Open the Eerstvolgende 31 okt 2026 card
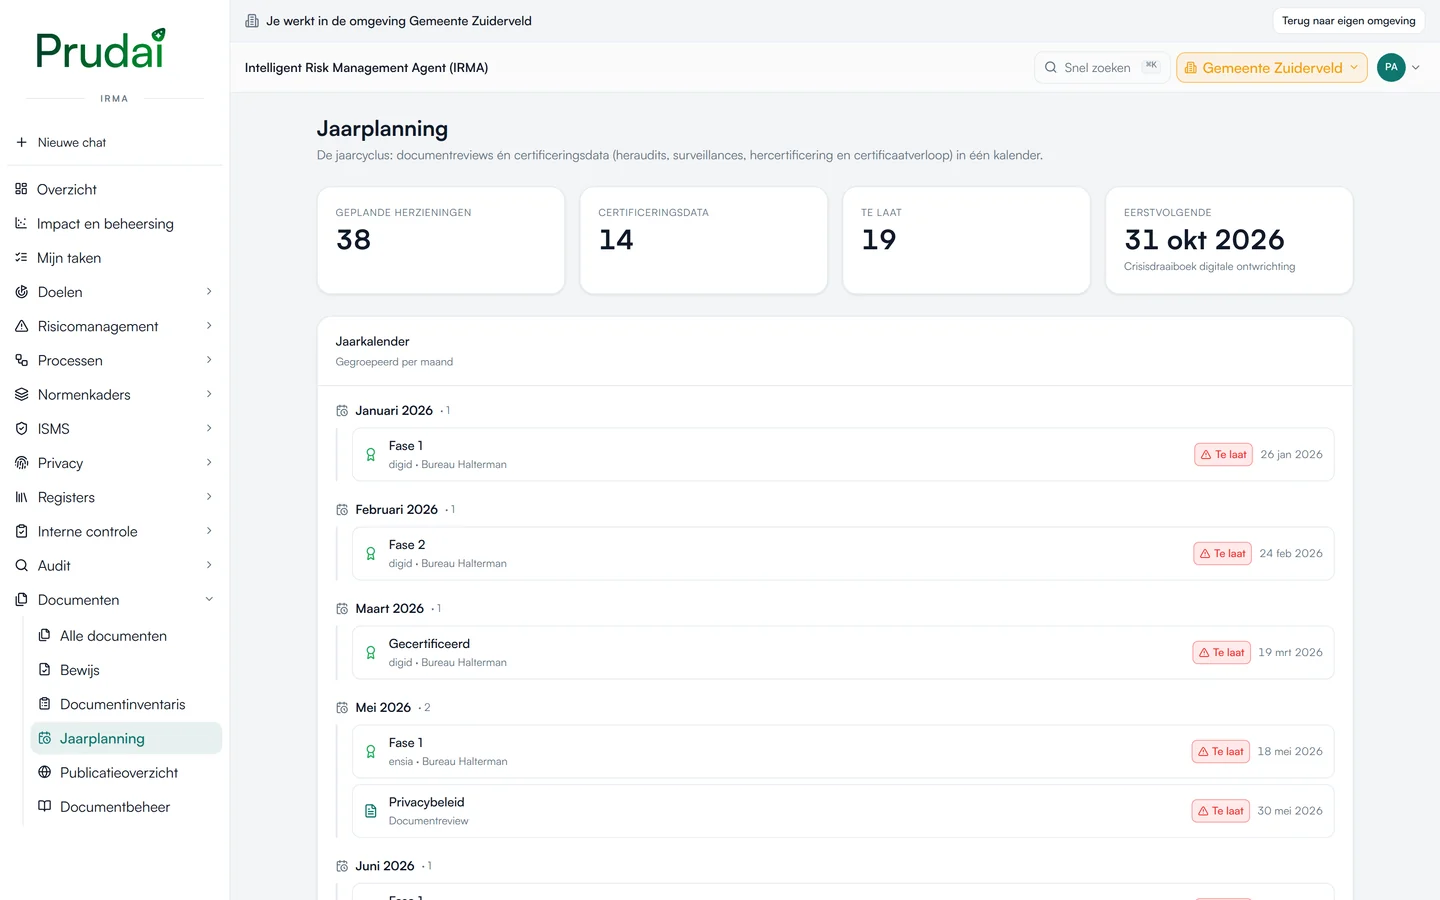1440x900 pixels. (1229, 241)
